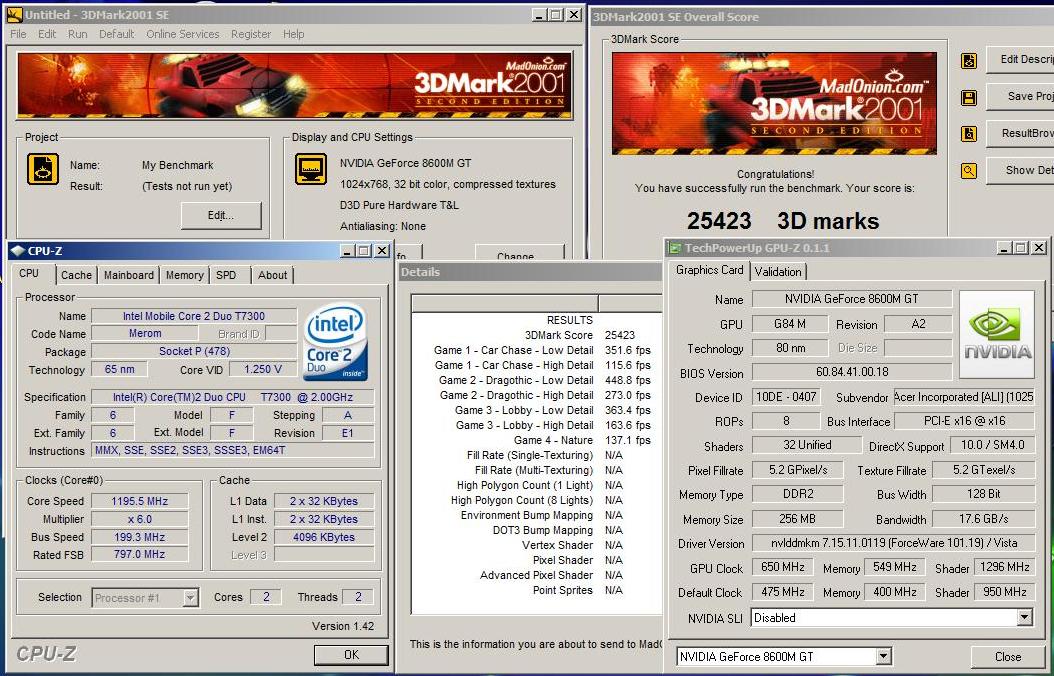
Task: Select the Graphics Card tab in GPU-Z
Action: pyautogui.click(x=709, y=270)
